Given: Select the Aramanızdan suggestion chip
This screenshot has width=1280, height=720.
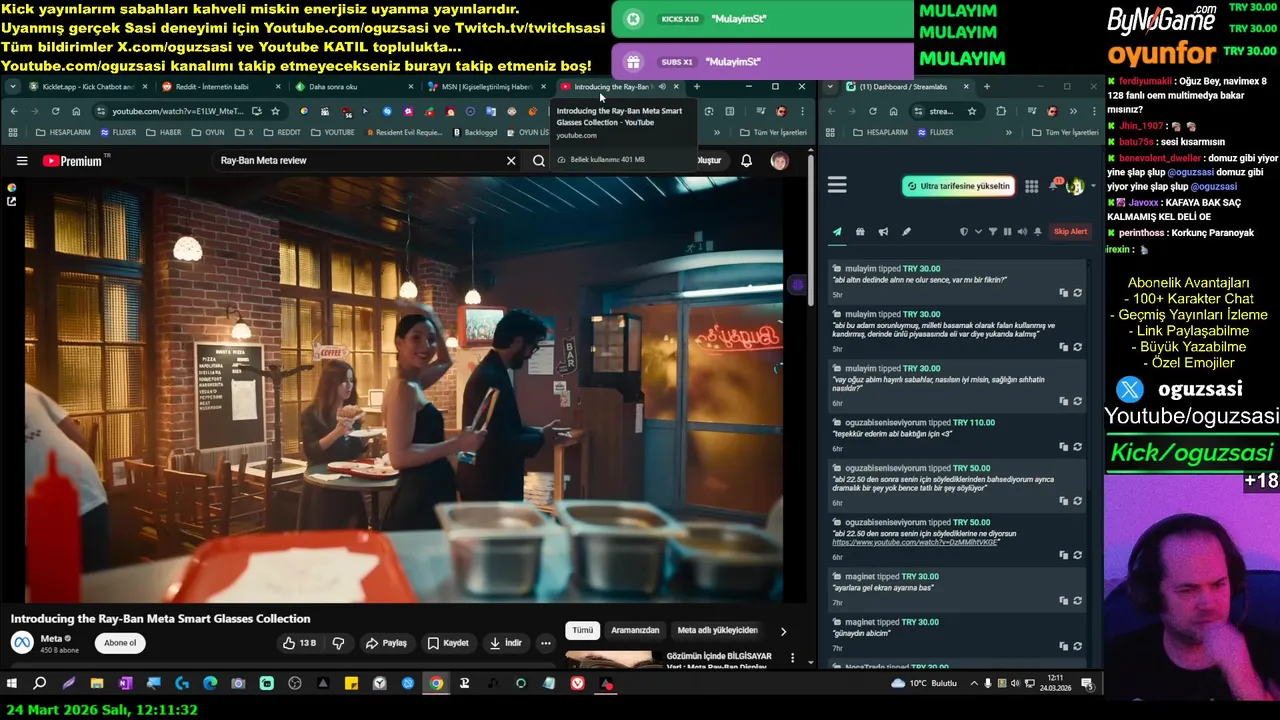Looking at the screenshot, I should point(635,630).
